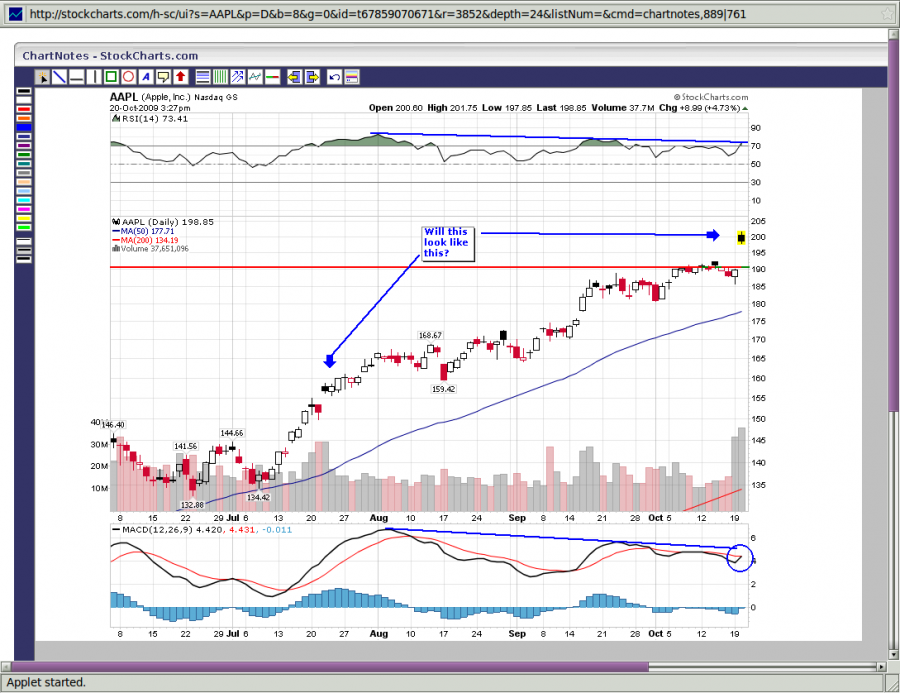Select the green-red line segment tool

(272, 76)
